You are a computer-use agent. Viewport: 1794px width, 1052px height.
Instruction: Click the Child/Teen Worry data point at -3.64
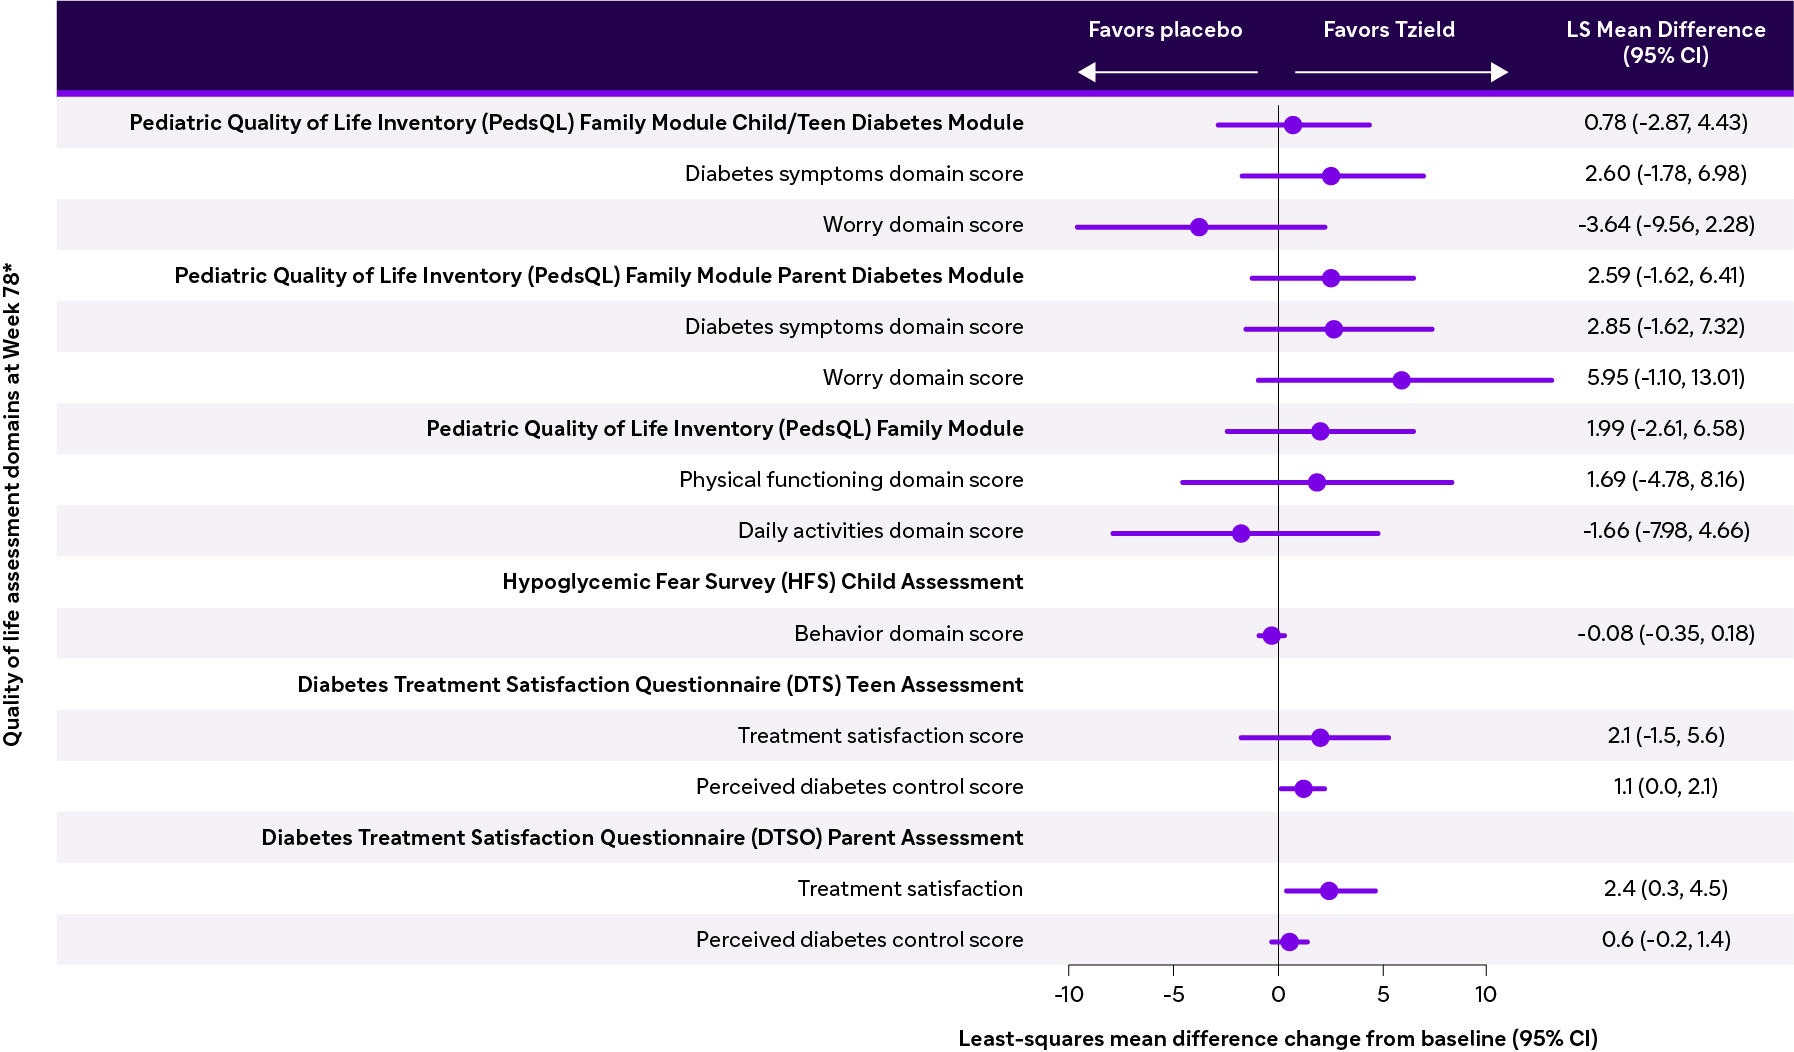(1199, 227)
